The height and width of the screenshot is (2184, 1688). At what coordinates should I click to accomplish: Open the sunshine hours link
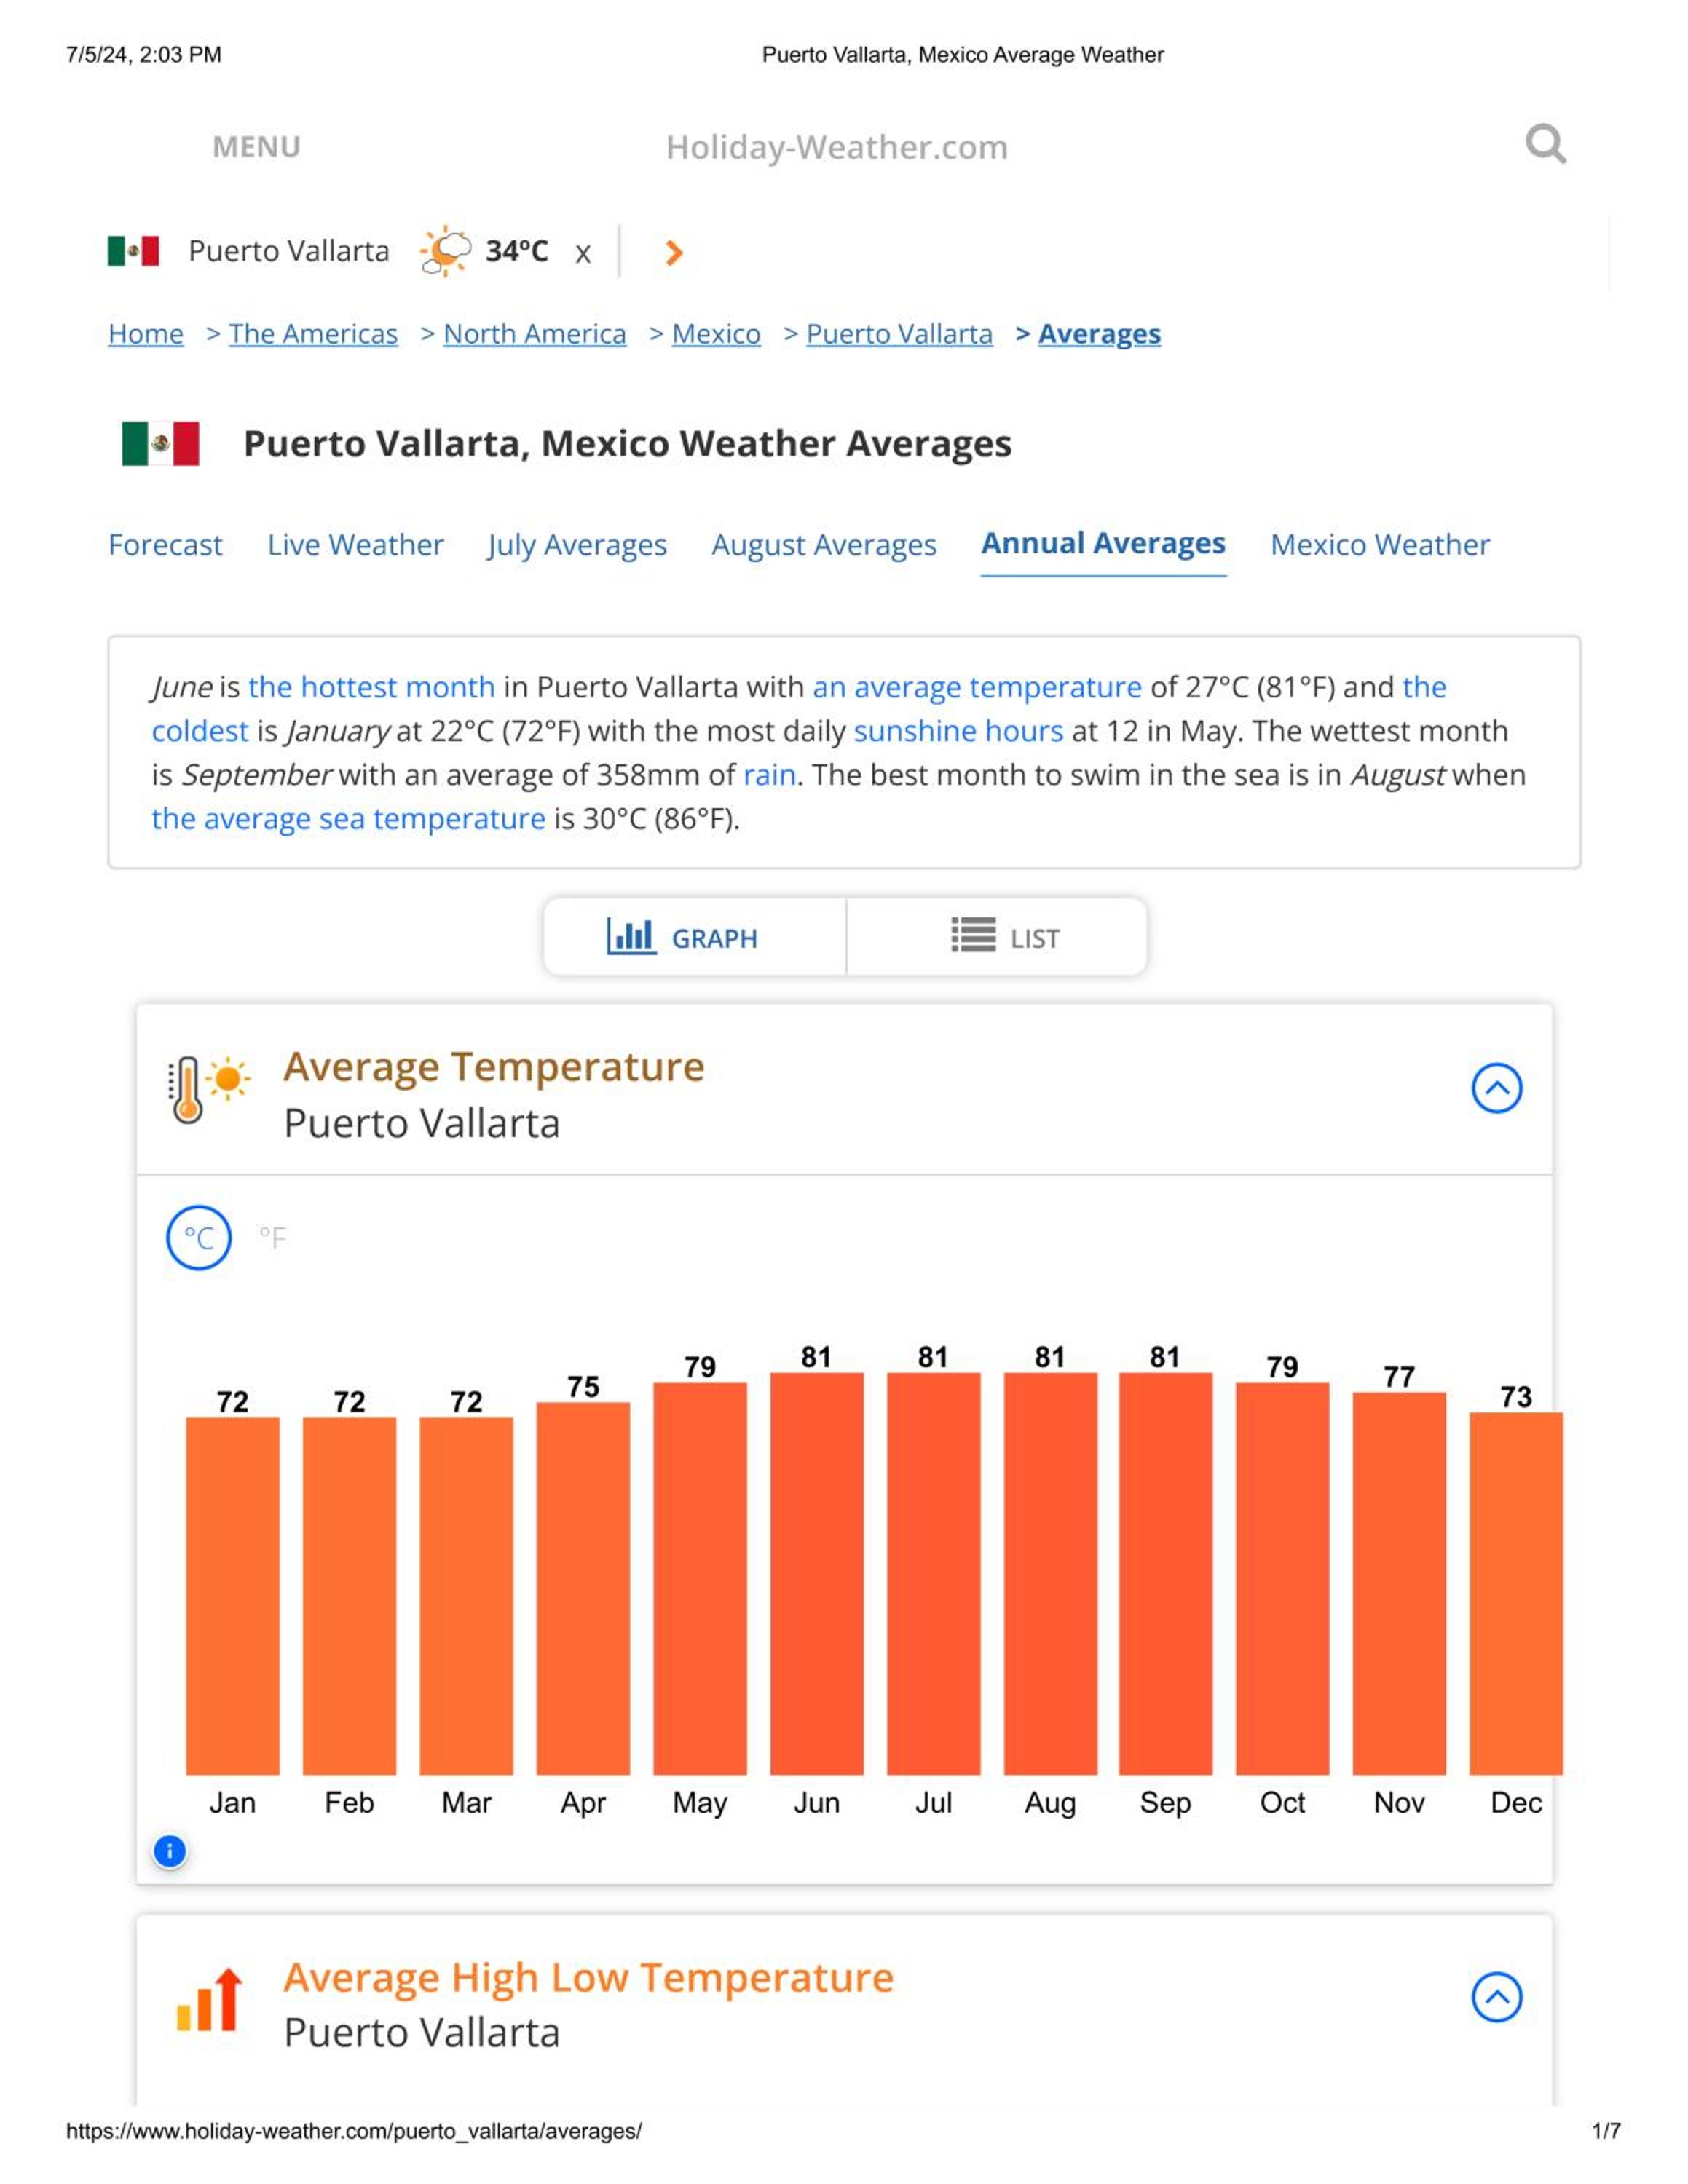pyautogui.click(x=958, y=731)
